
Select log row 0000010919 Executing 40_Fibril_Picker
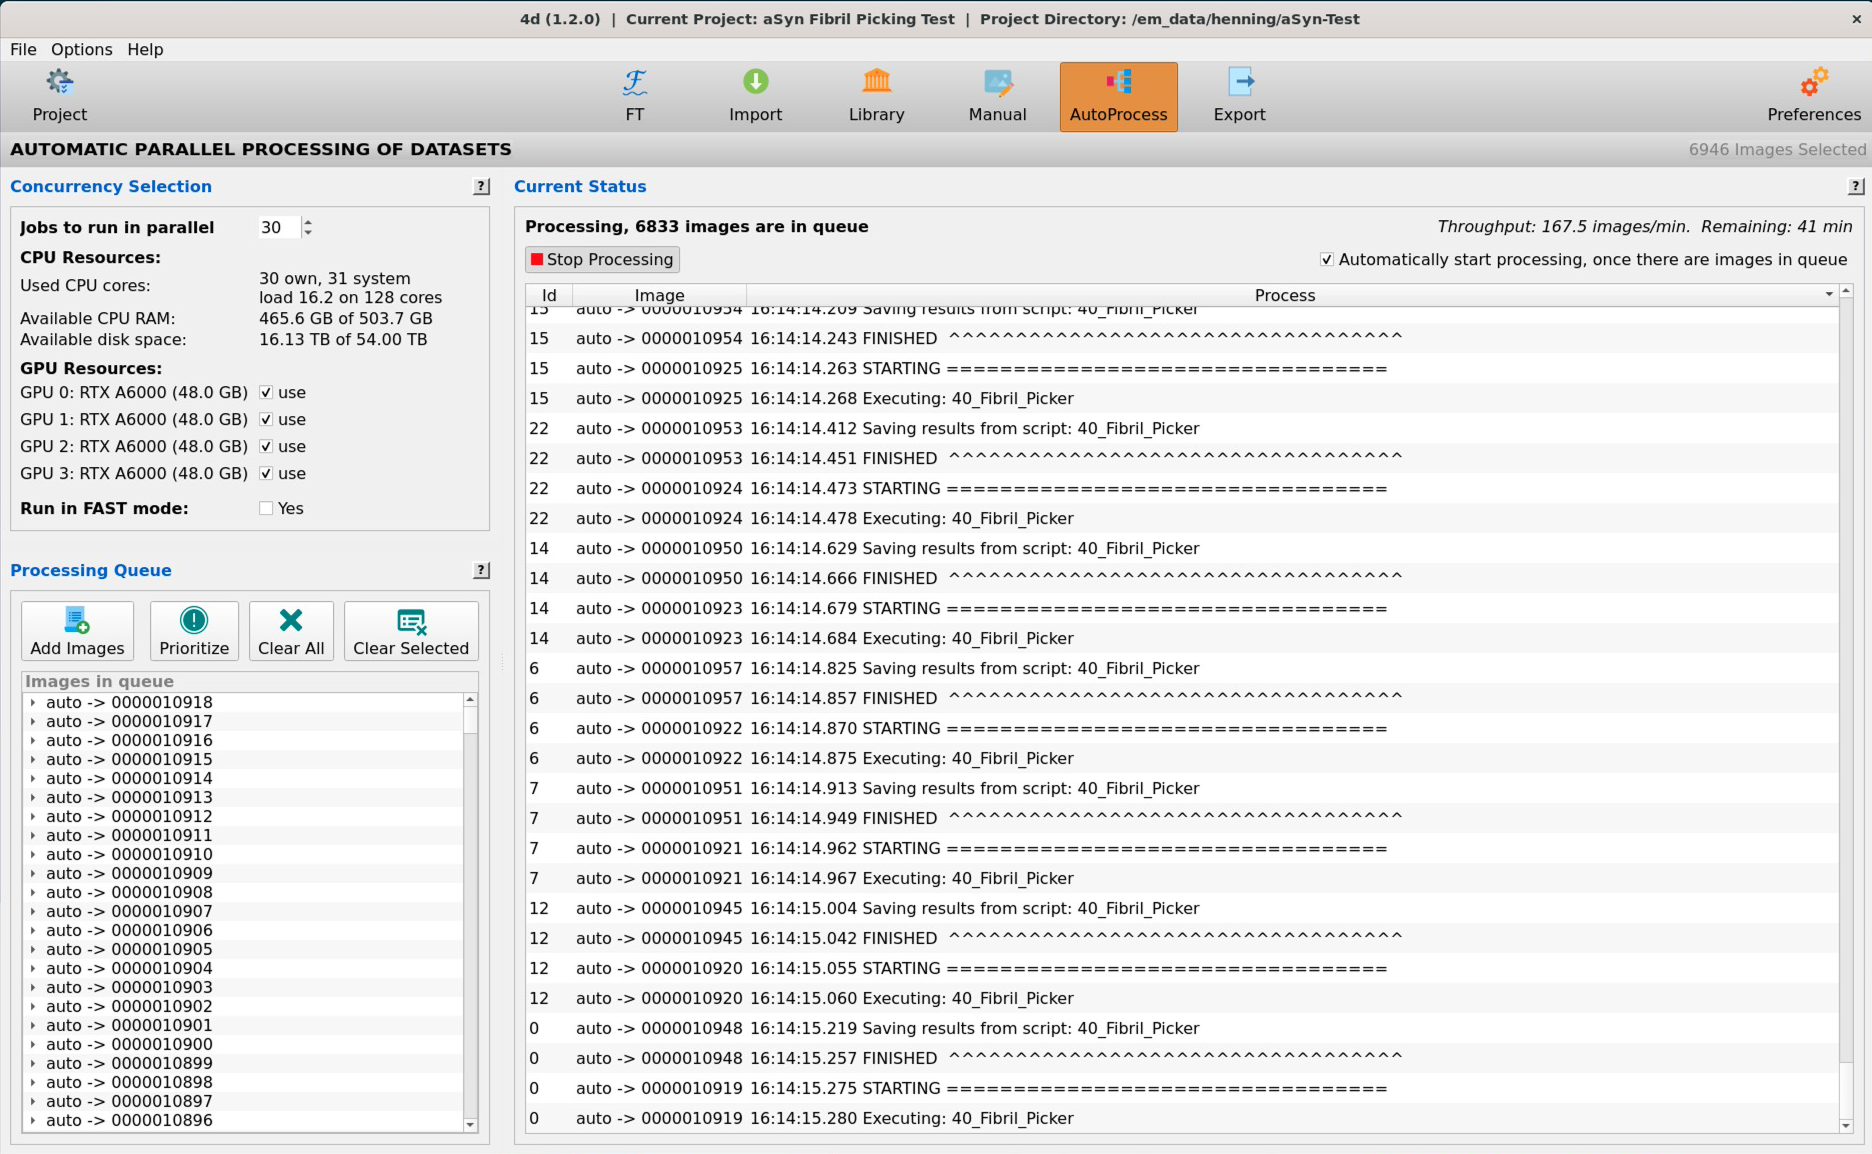click(1182, 1118)
